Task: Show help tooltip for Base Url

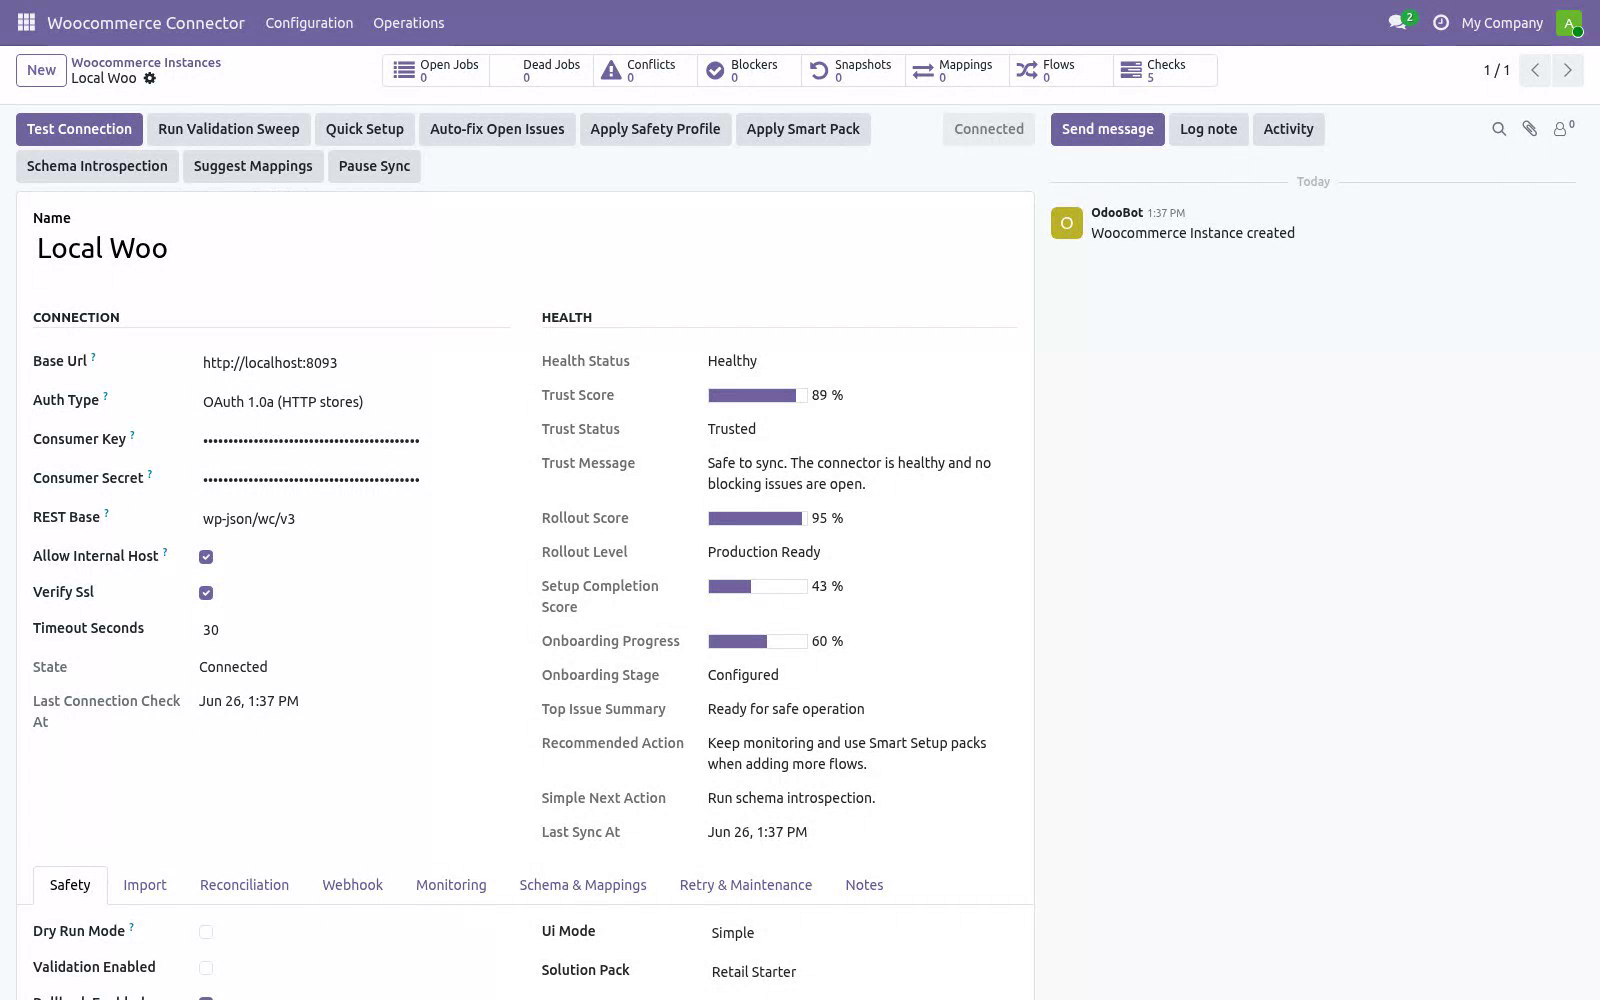Action: coord(93,357)
